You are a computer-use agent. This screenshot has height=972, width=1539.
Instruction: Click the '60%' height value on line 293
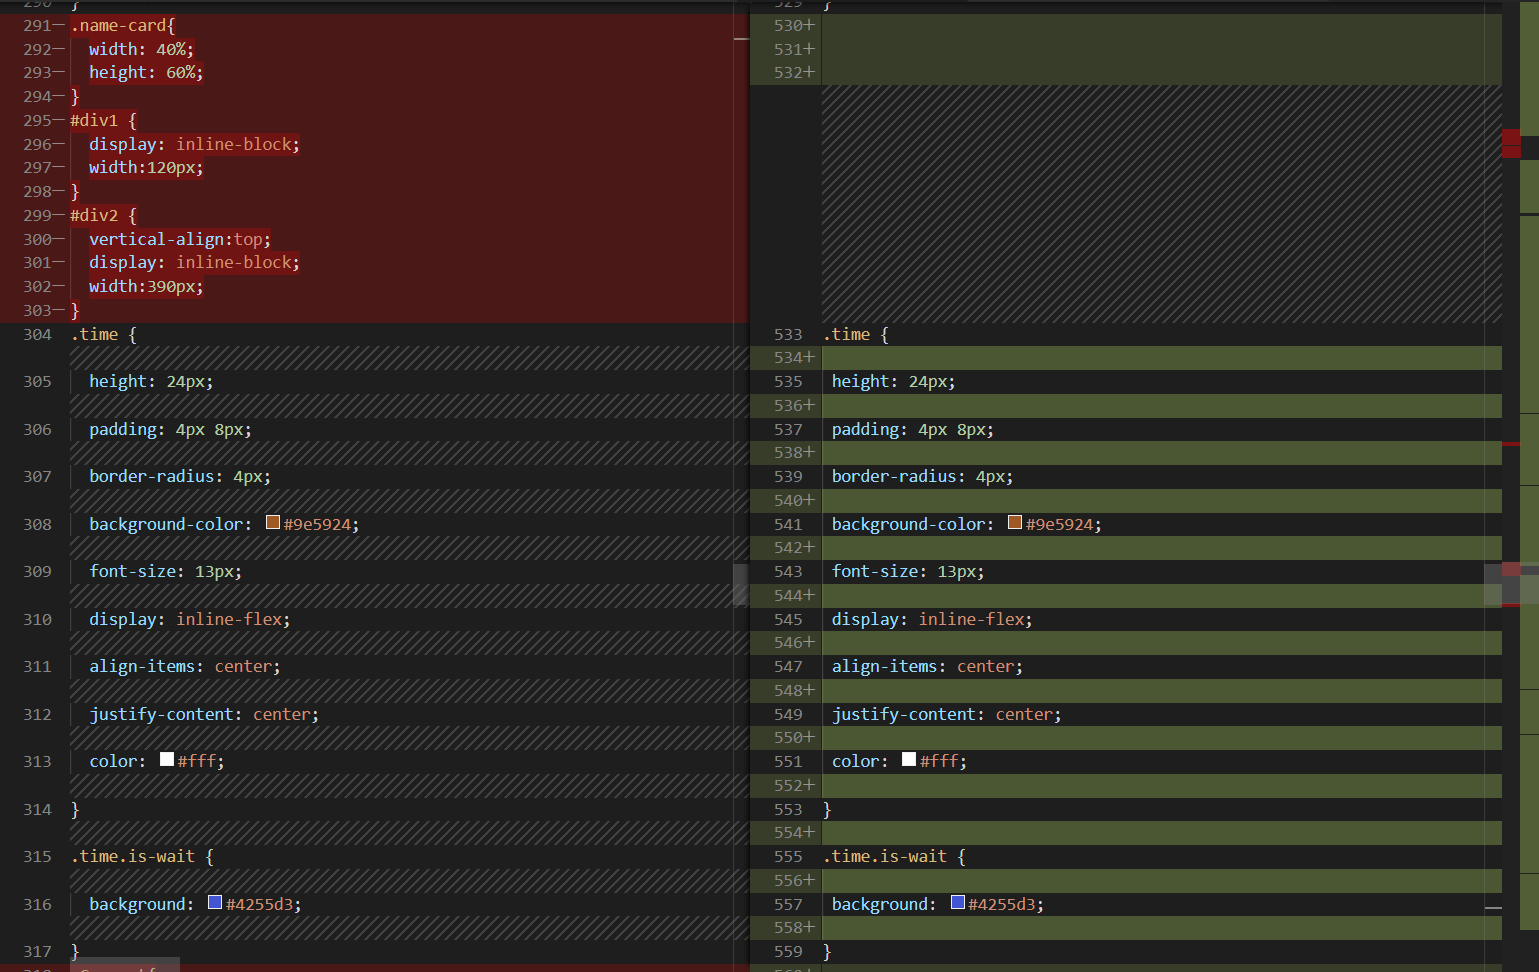(x=184, y=72)
